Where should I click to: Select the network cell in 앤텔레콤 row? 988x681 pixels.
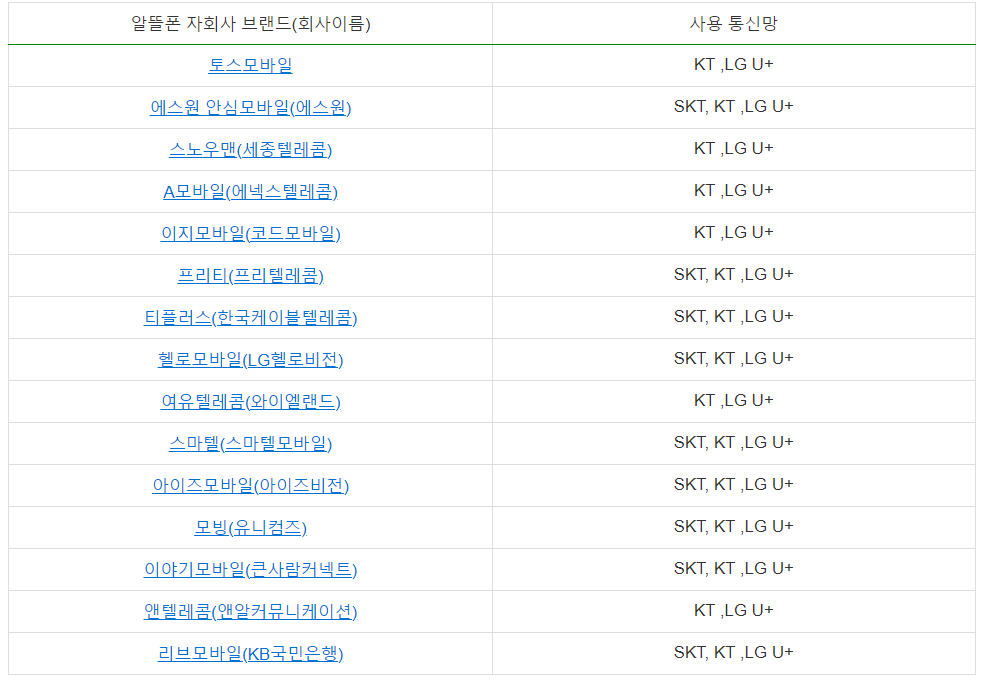click(733, 611)
